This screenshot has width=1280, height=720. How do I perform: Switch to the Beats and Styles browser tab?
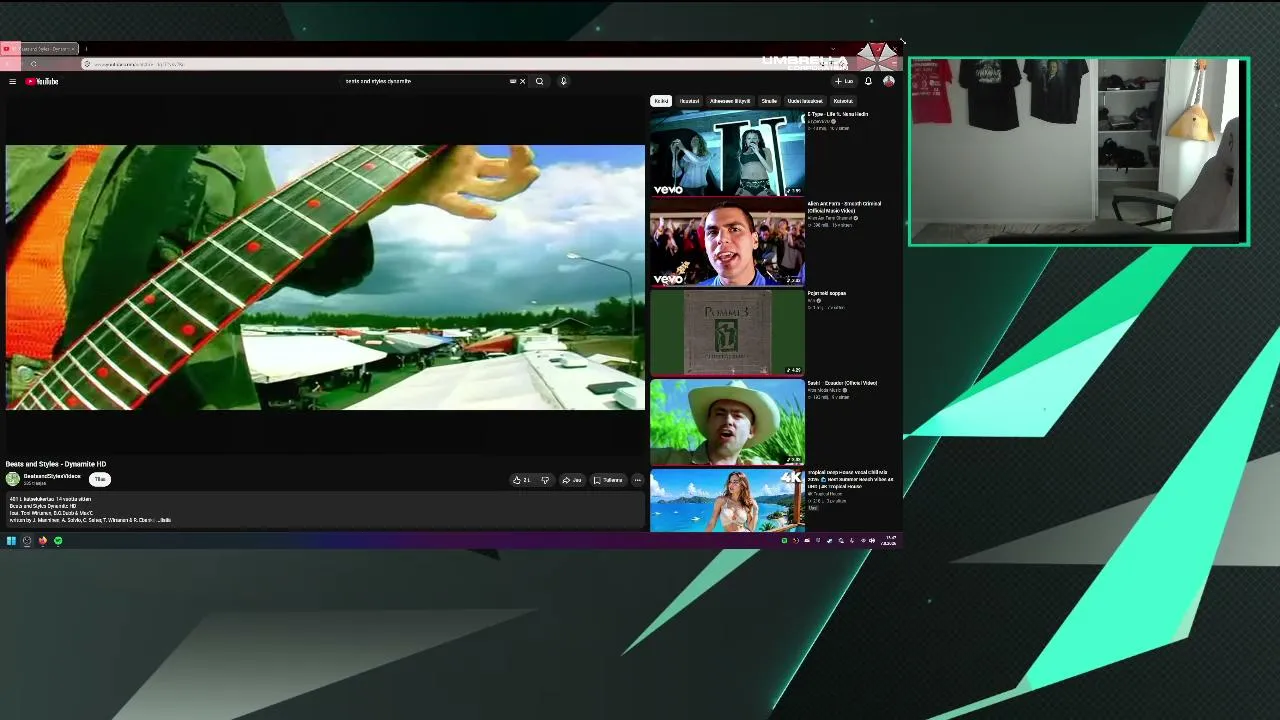pyautogui.click(x=40, y=48)
